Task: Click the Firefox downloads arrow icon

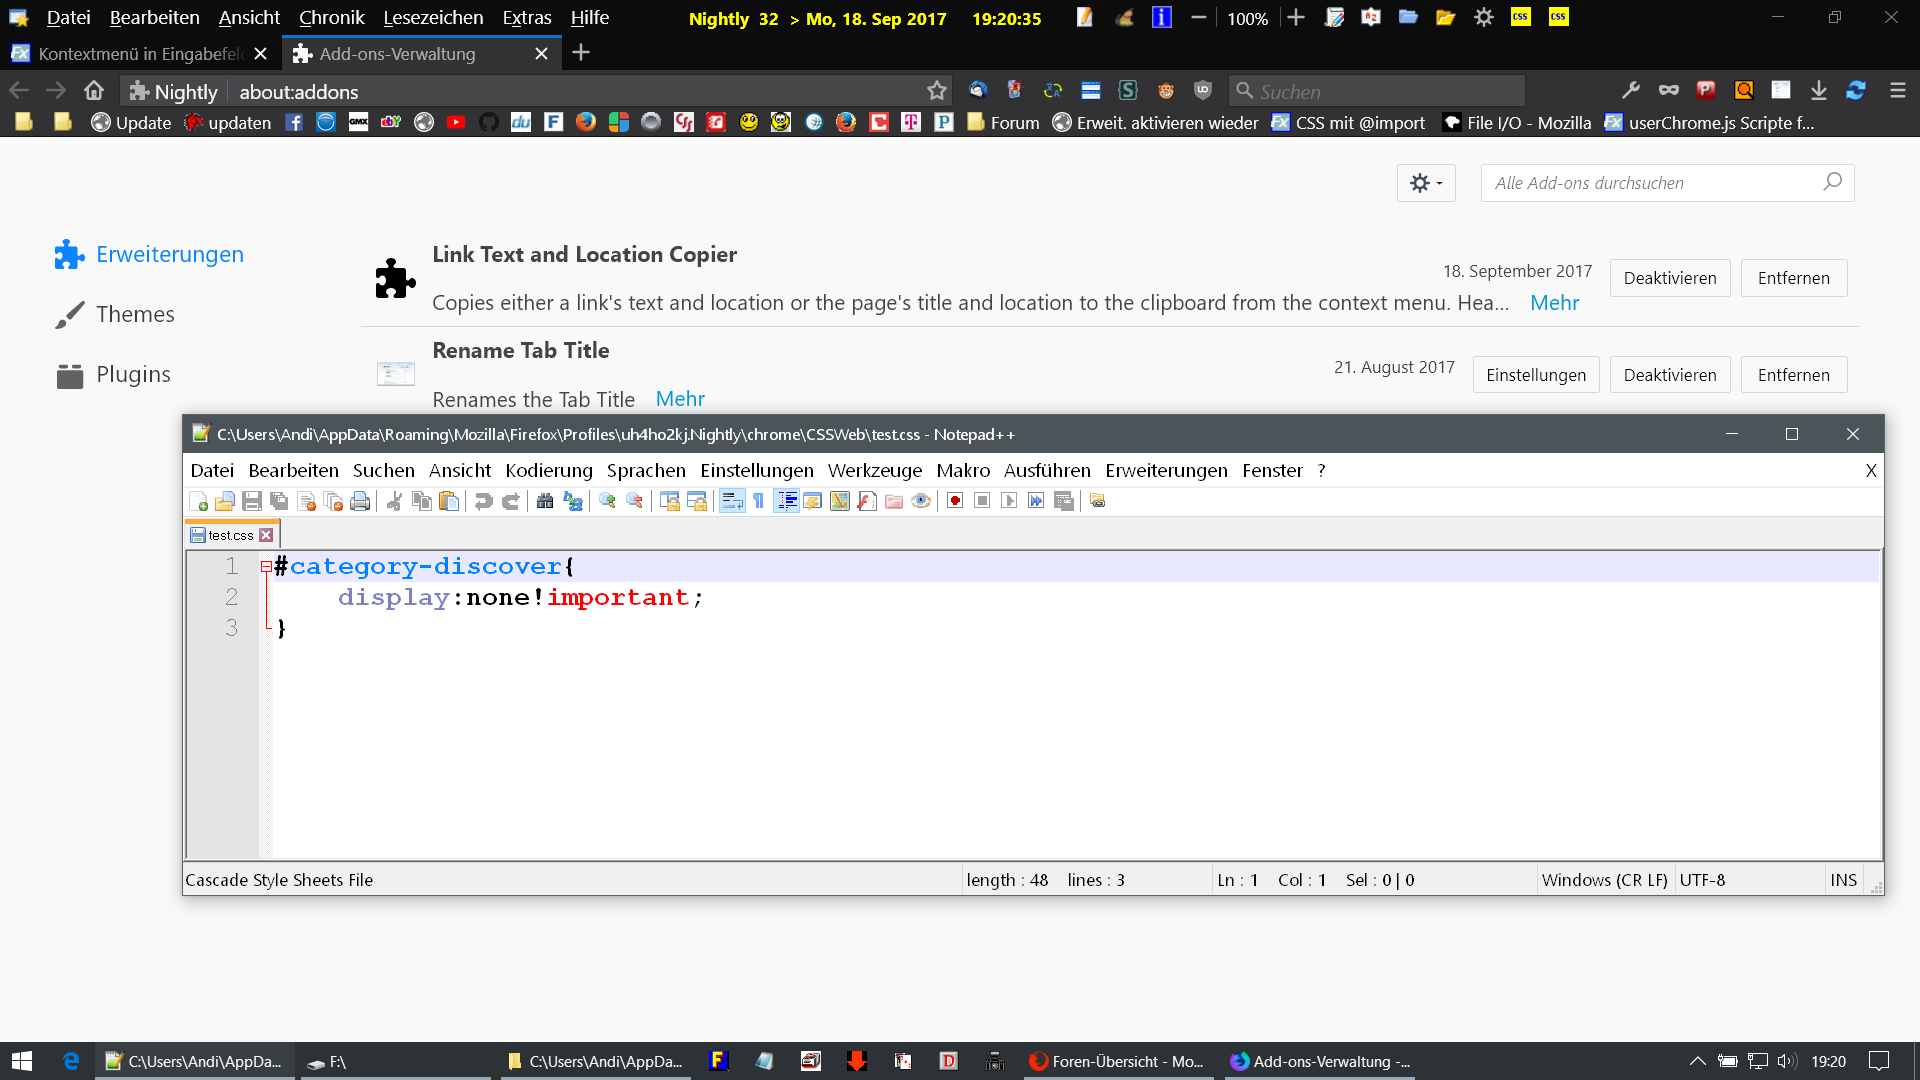Action: click(1819, 91)
